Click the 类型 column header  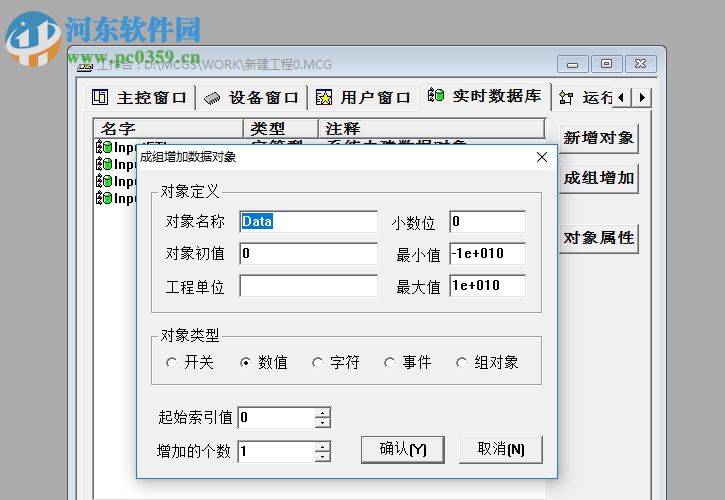[281, 128]
